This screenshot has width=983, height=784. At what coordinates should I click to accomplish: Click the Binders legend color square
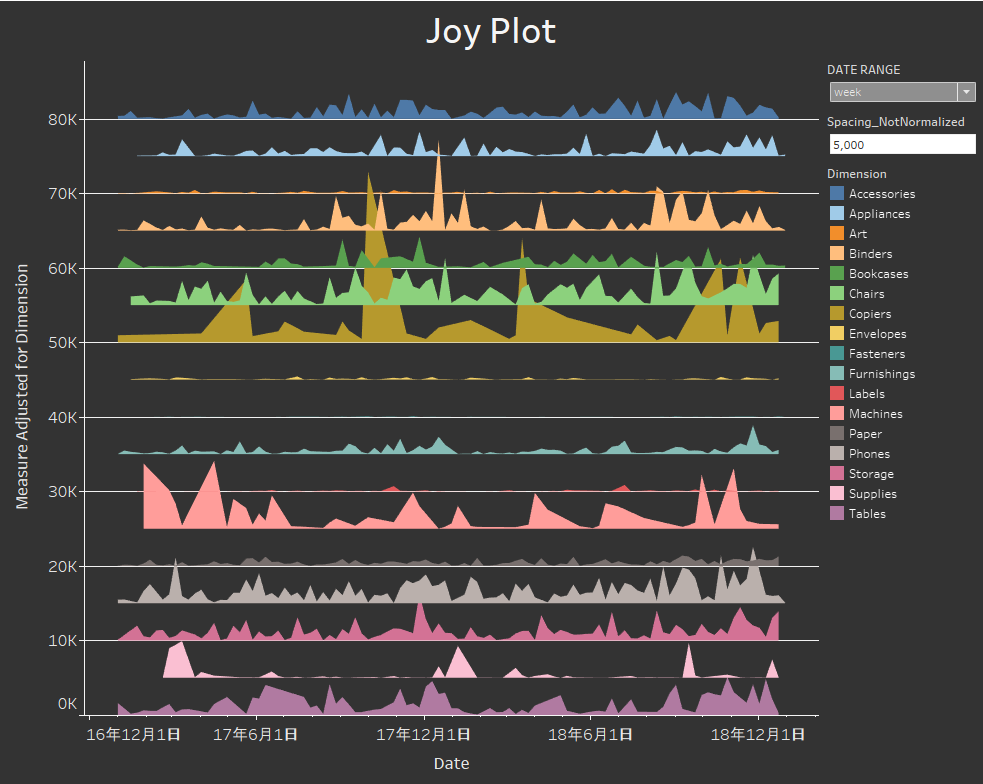838,253
